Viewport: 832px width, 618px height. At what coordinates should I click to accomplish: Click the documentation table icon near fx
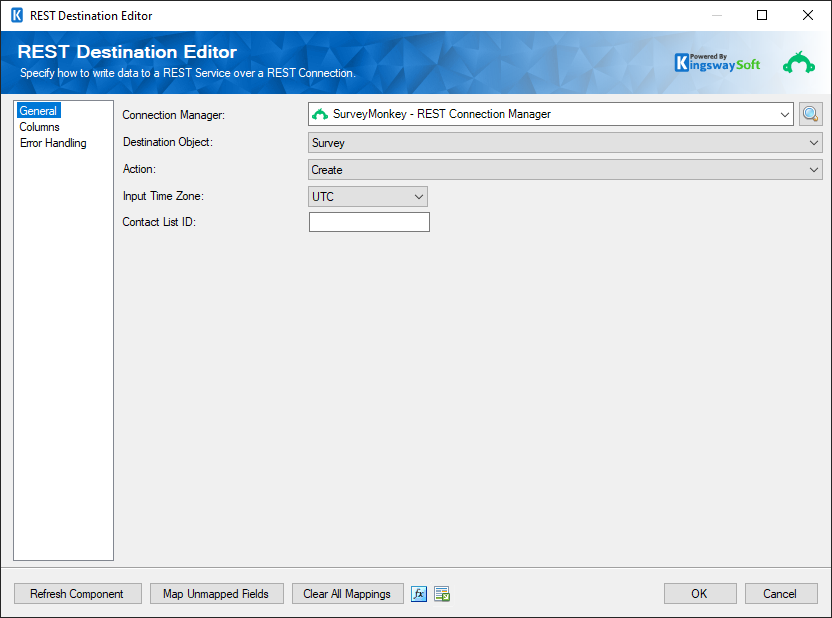[x=442, y=594]
